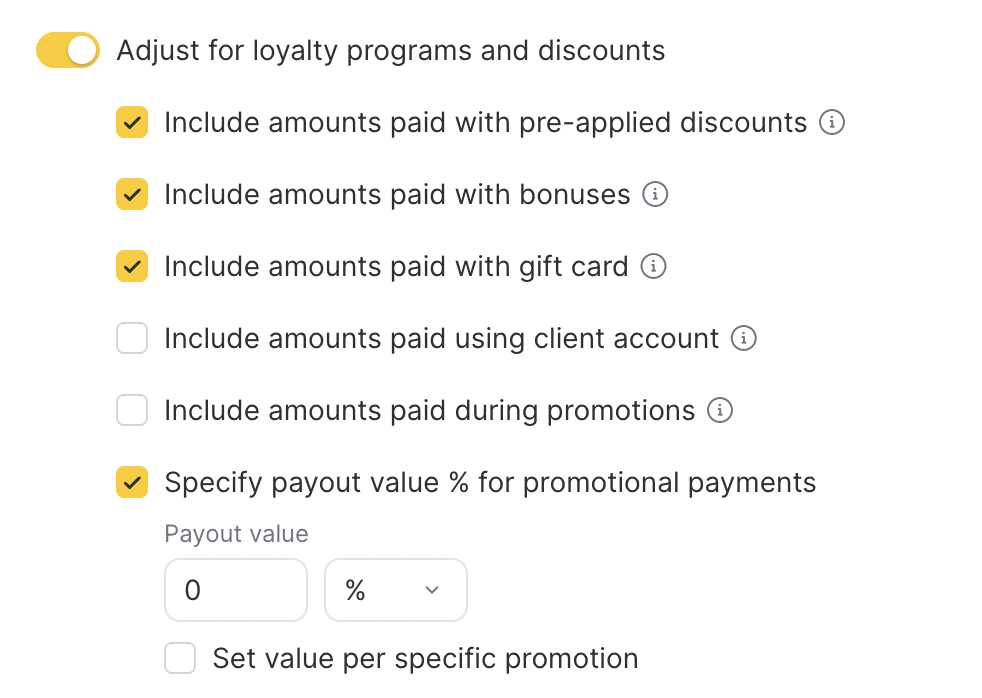
Task: Click info icon beside client account option
Action: (x=744, y=339)
